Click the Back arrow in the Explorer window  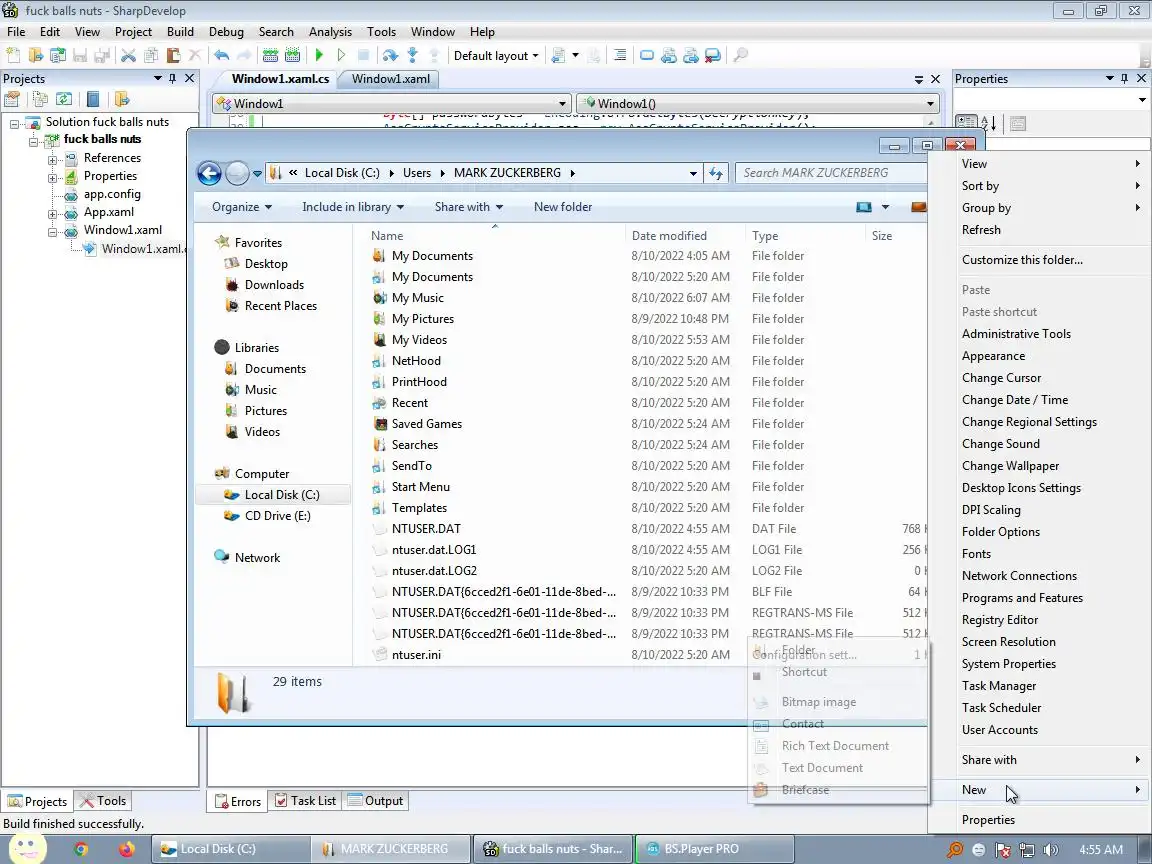coord(209,173)
